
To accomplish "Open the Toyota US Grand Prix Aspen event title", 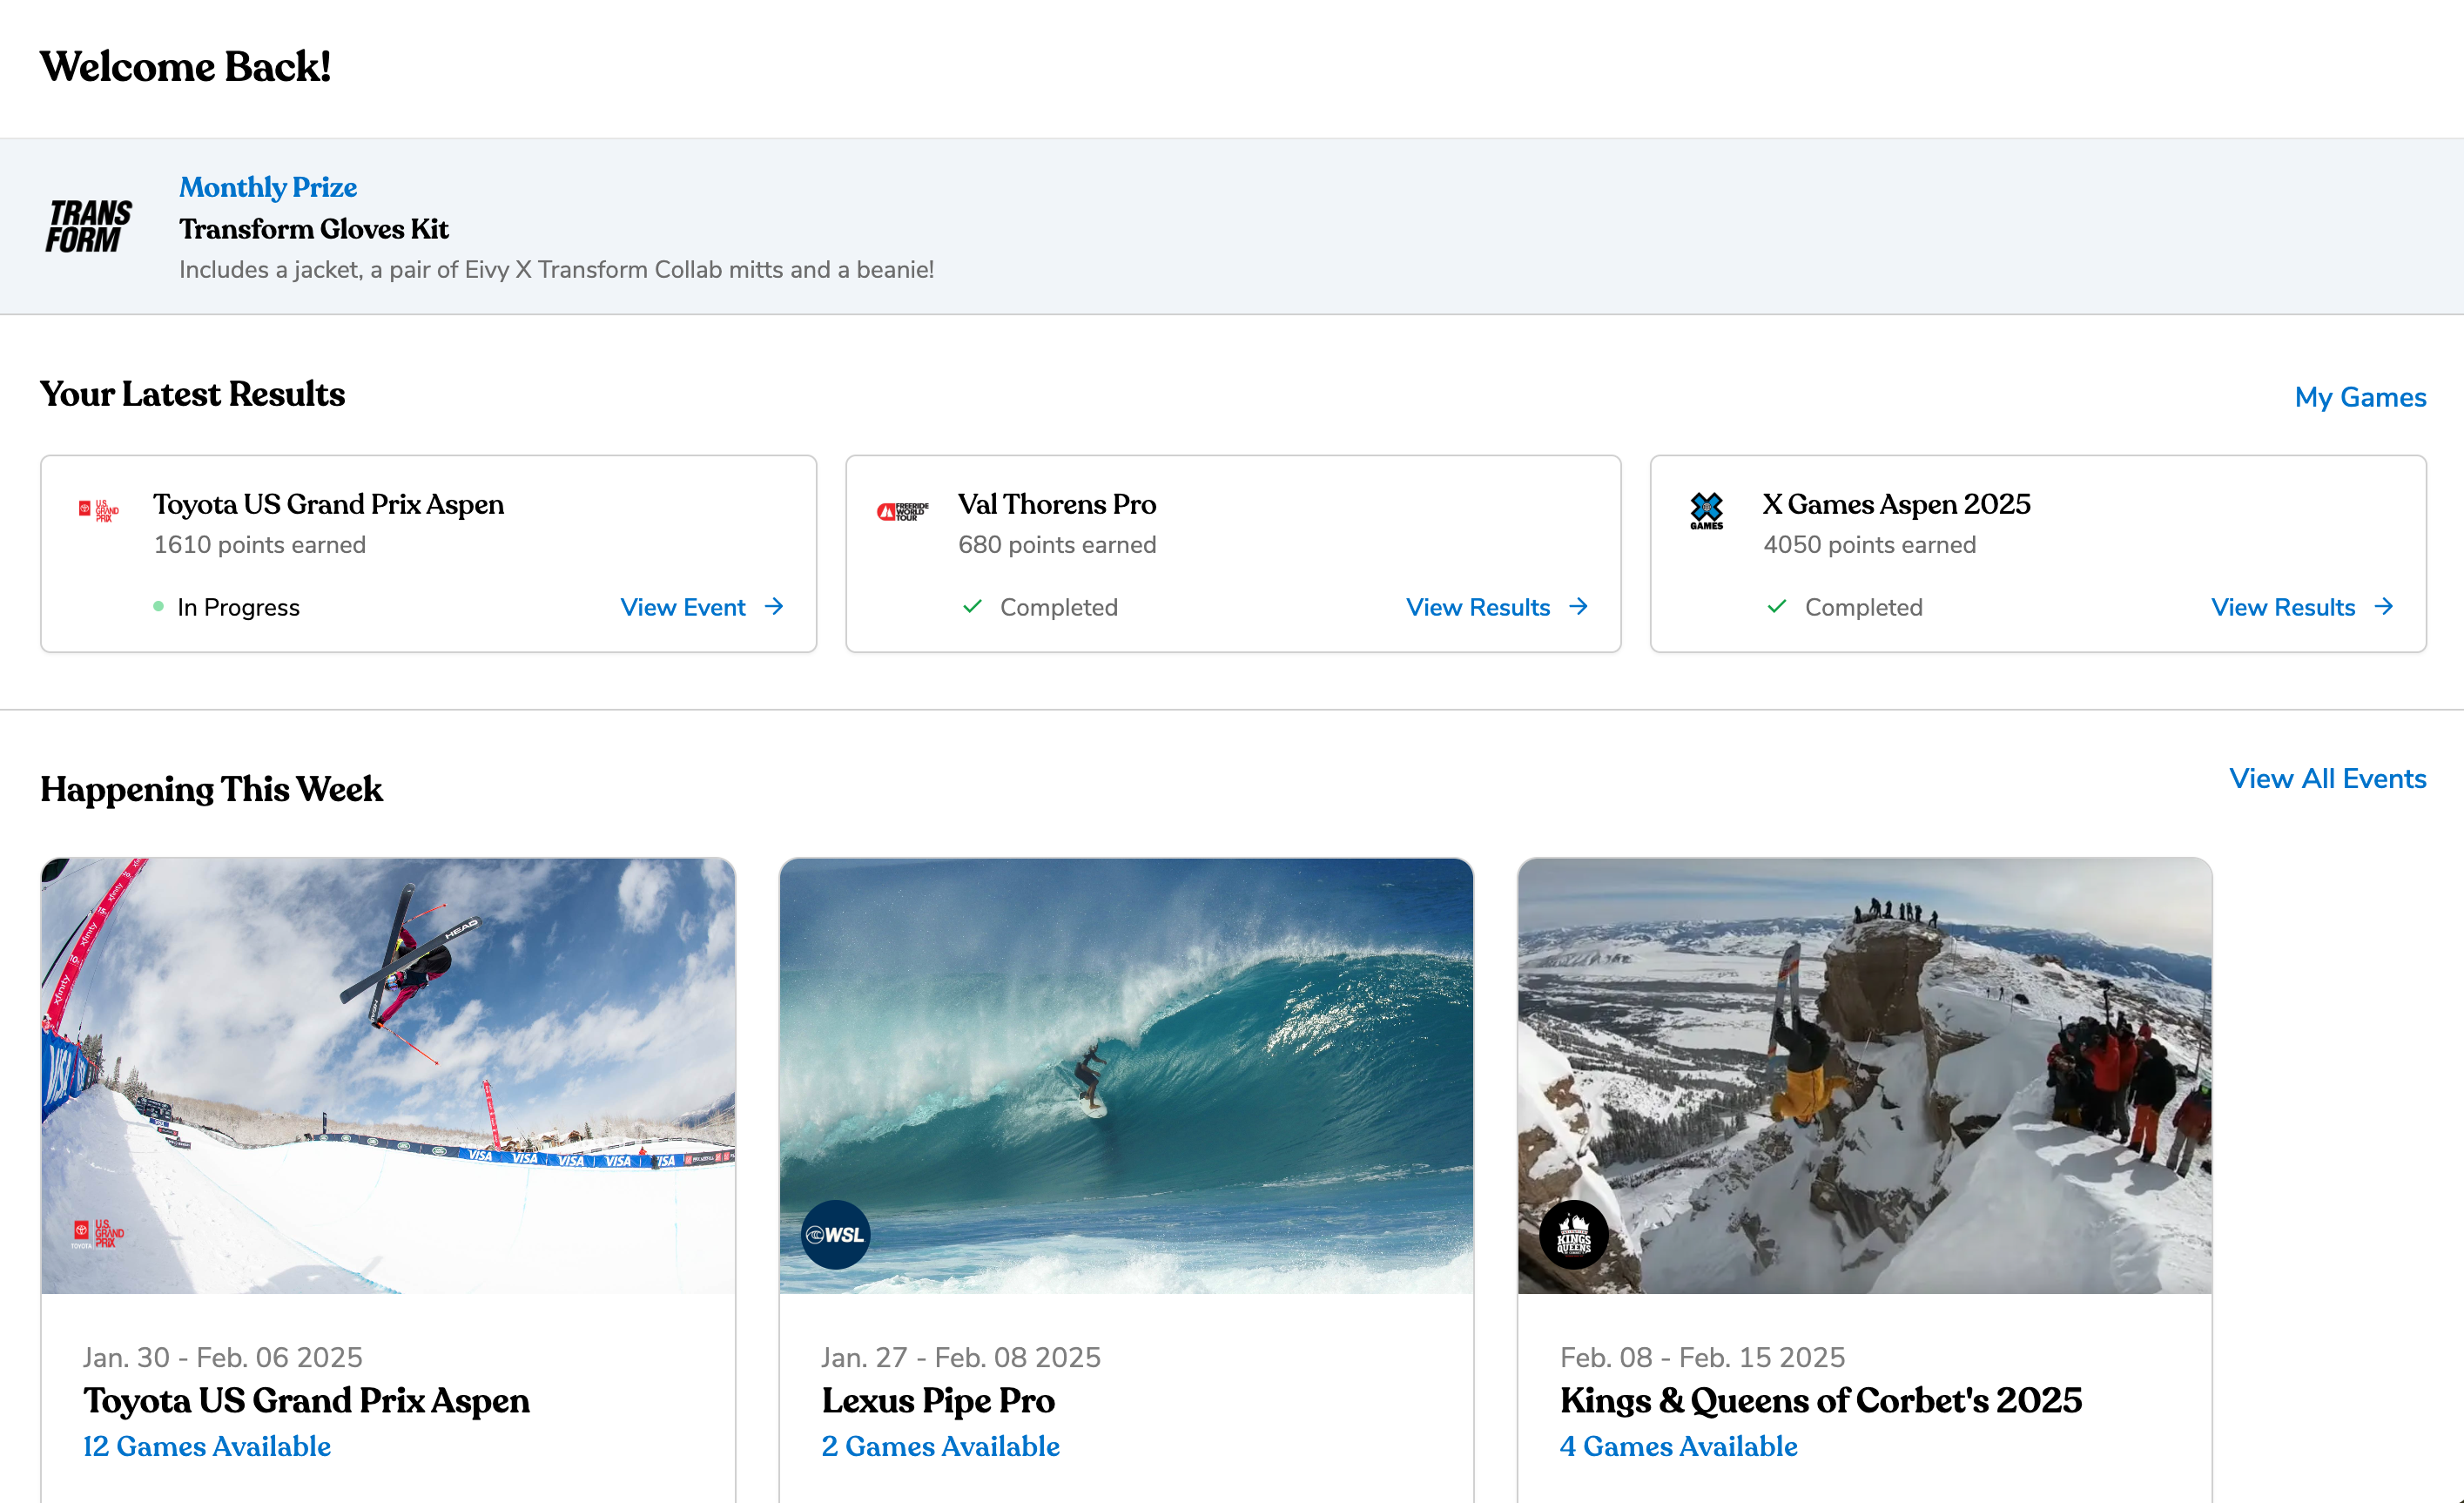I will pos(306,1400).
